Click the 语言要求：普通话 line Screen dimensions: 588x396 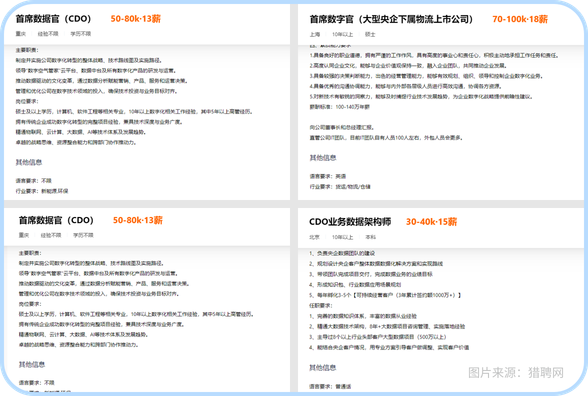[x=330, y=387]
